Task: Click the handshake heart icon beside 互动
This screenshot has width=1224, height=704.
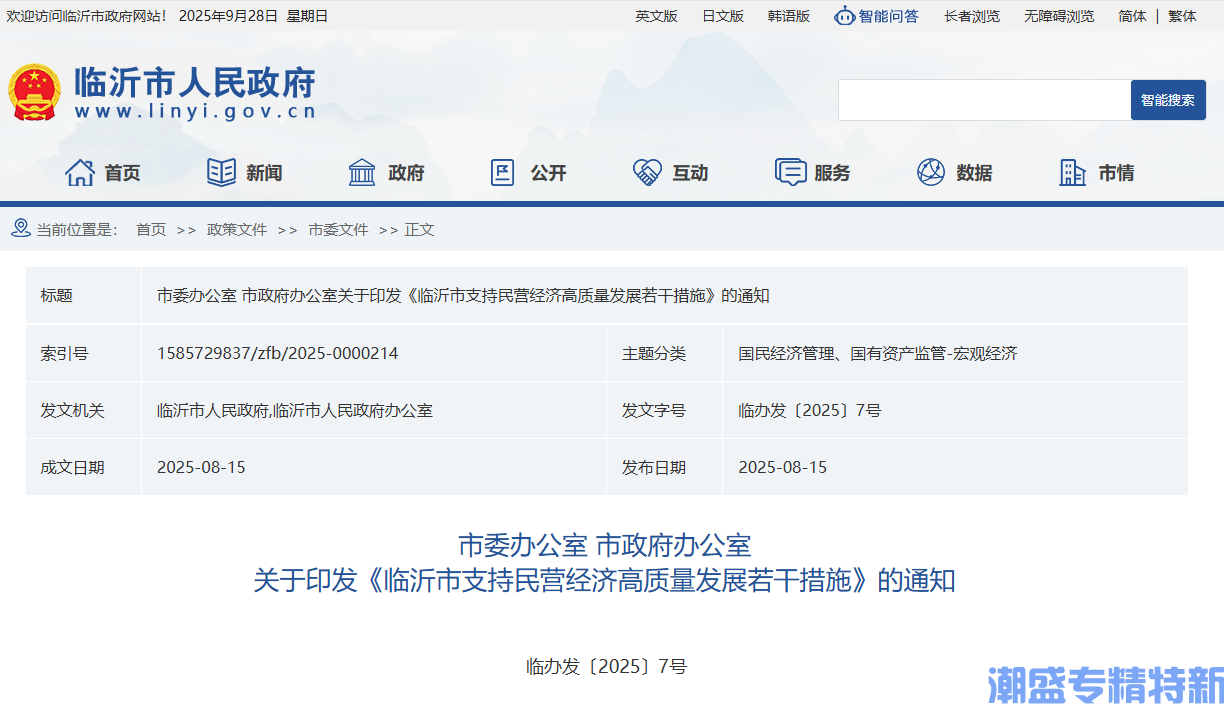Action: pyautogui.click(x=647, y=173)
